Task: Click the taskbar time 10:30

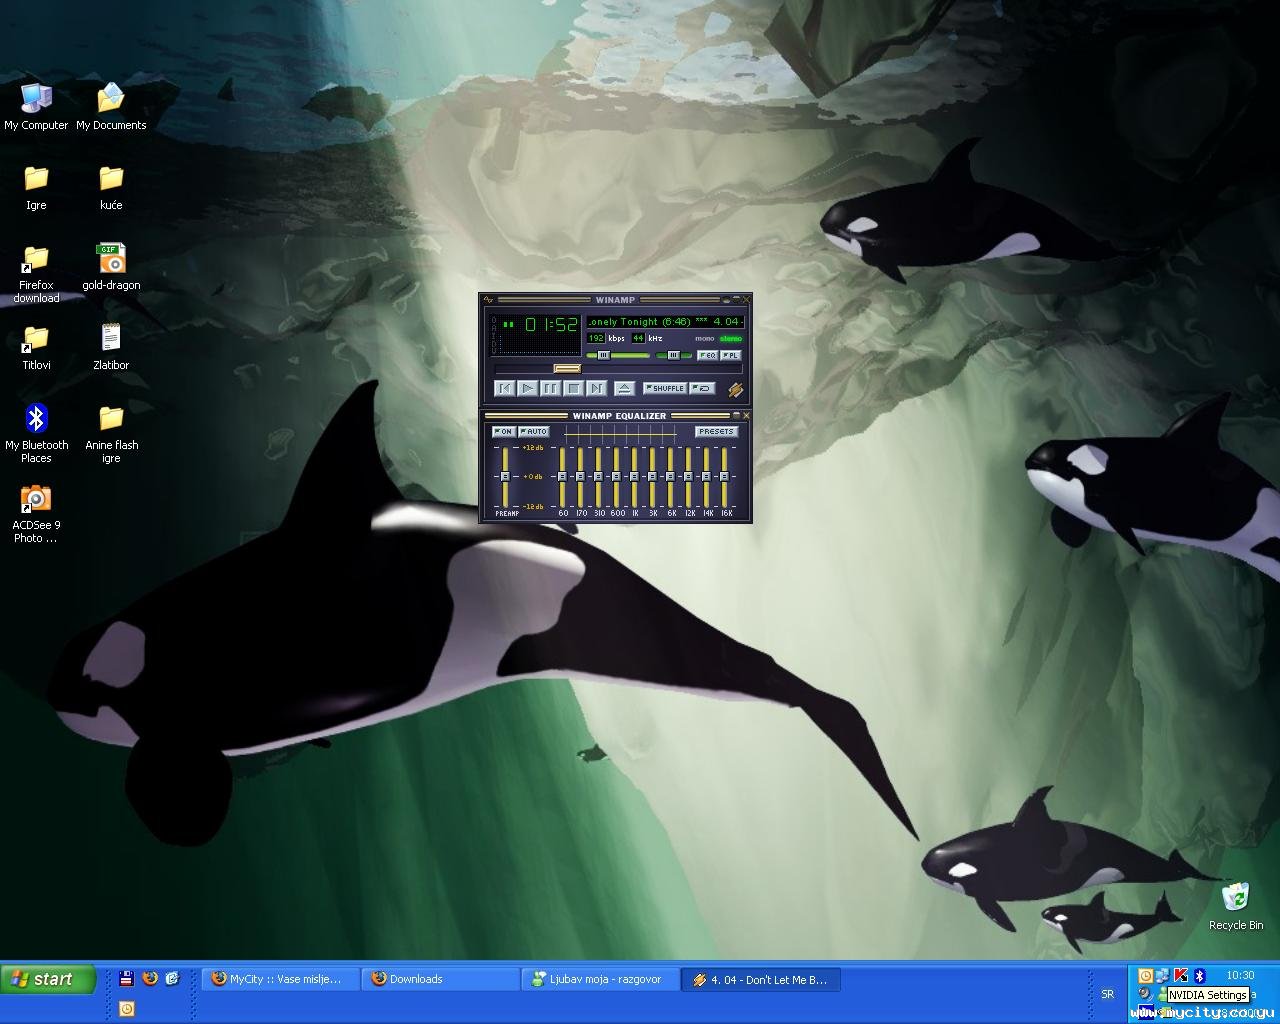Action: (x=1240, y=975)
